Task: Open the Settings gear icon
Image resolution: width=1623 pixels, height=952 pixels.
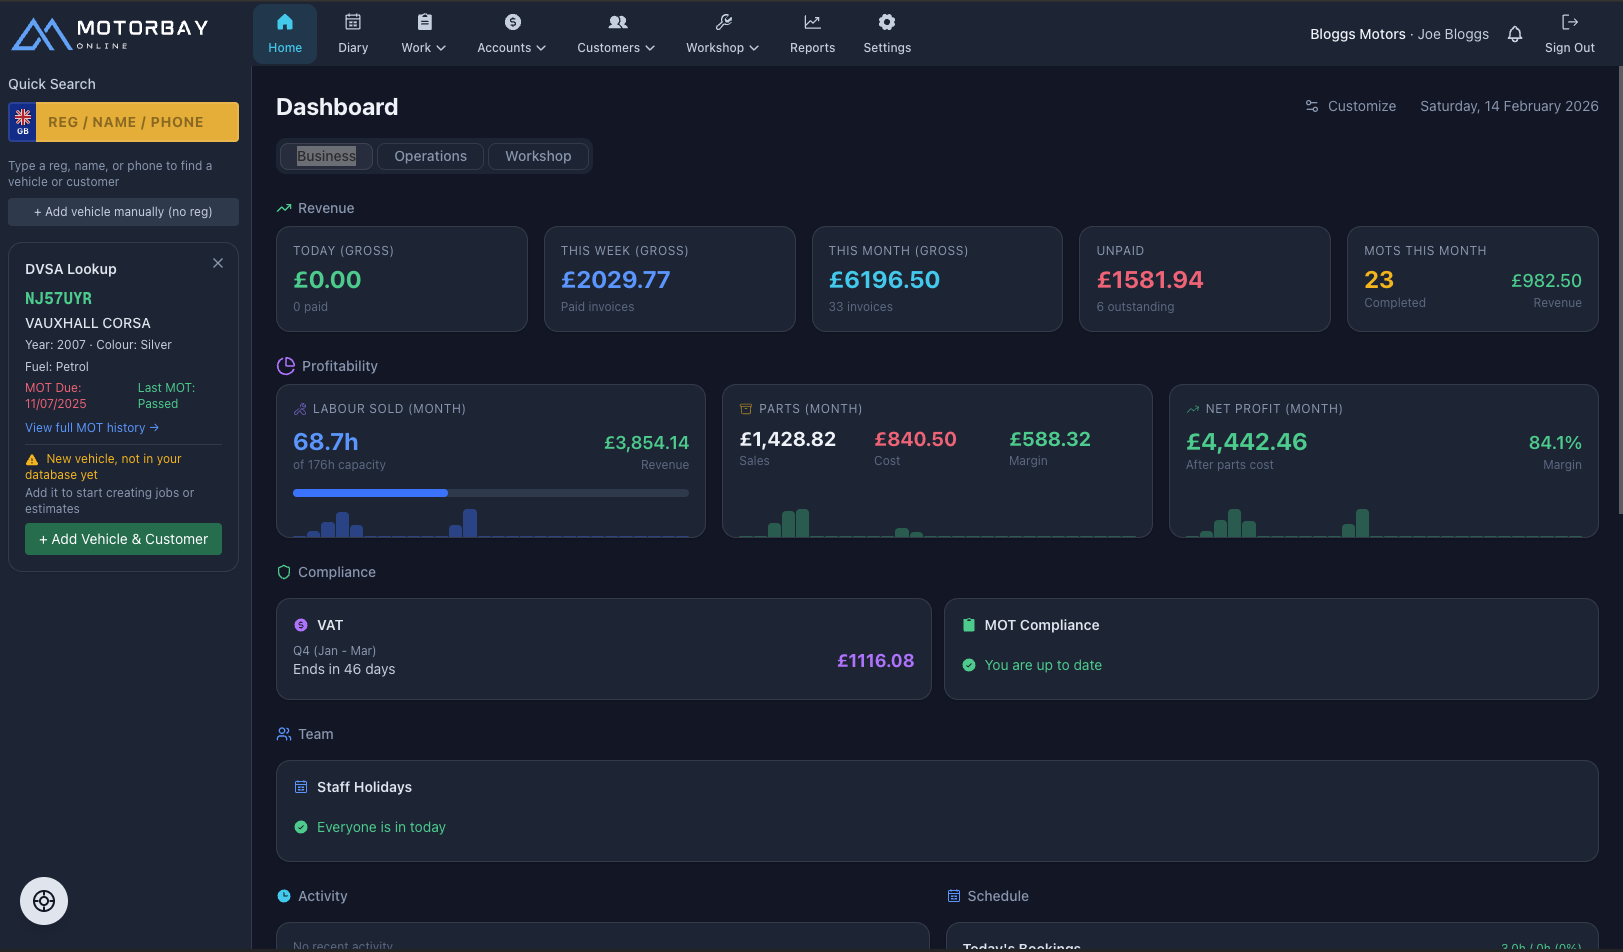Action: pos(886,20)
